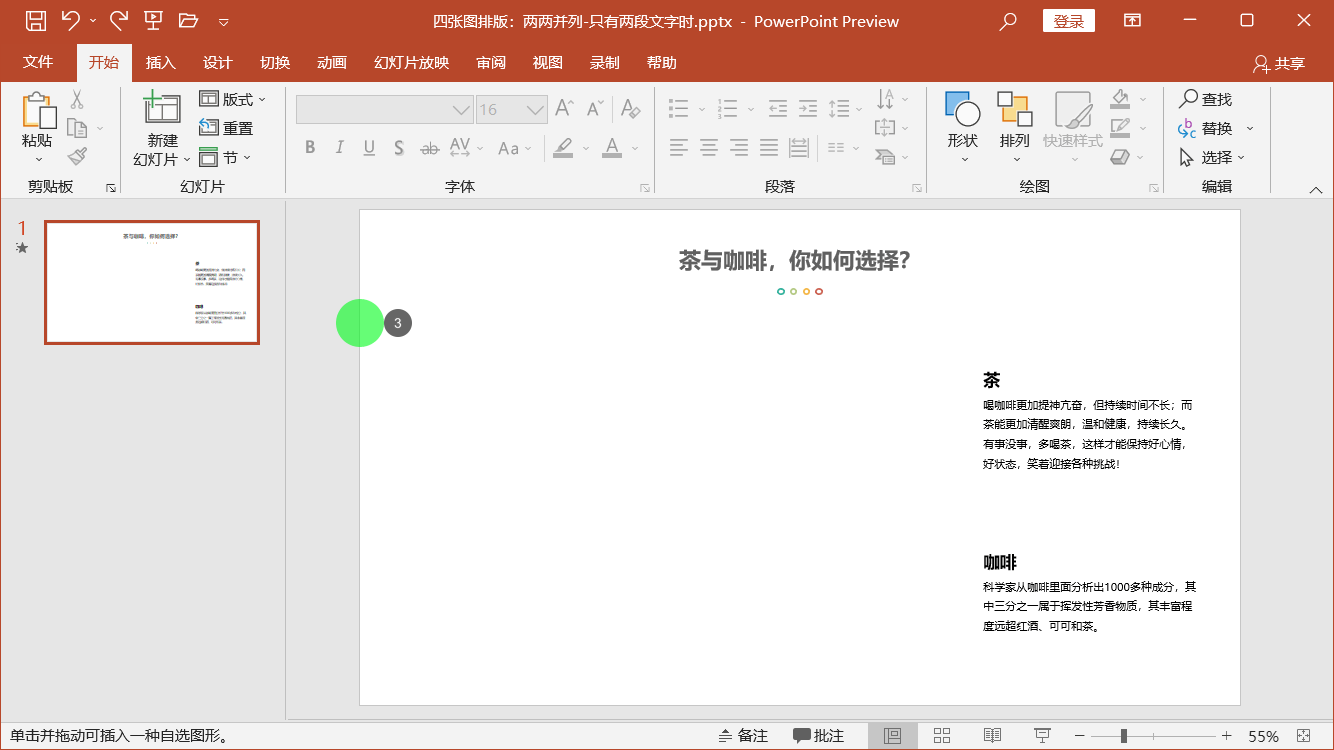
Task: Open the 视图 tab
Action: [548, 62]
